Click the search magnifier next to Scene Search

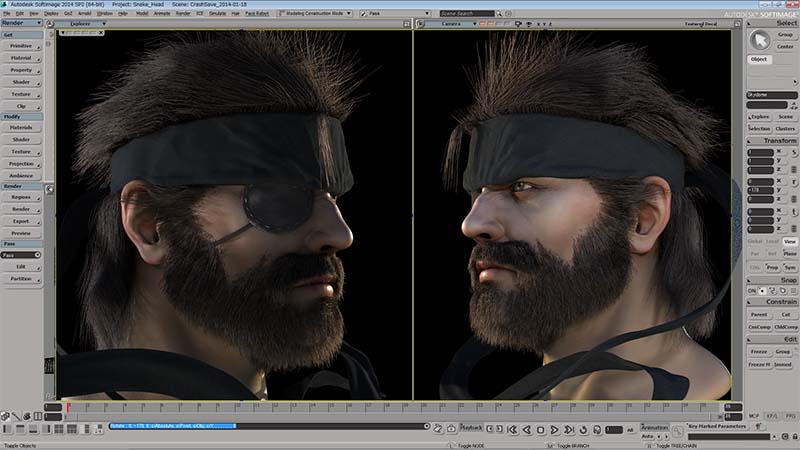(498, 14)
